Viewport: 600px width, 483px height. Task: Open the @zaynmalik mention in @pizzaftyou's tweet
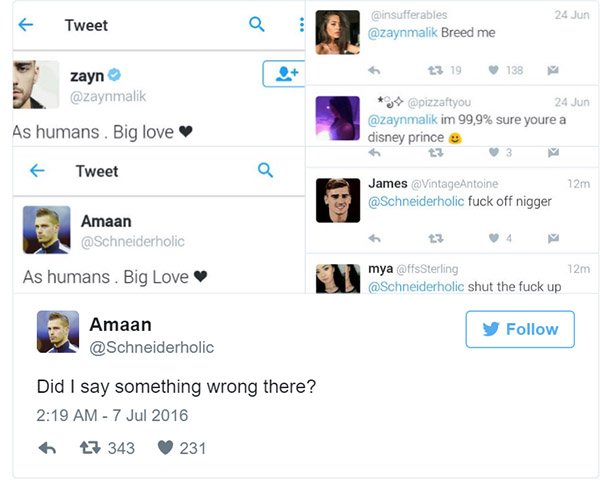click(402, 120)
